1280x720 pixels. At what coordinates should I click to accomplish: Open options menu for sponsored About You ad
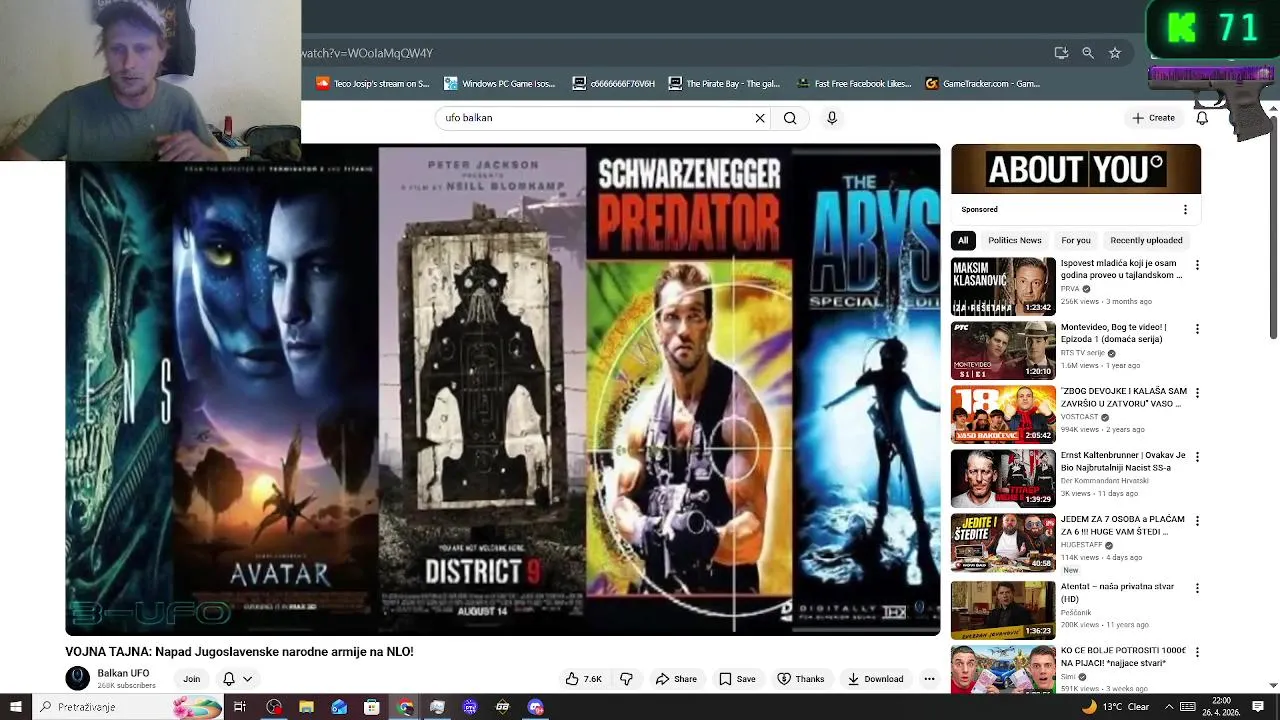(1185, 209)
